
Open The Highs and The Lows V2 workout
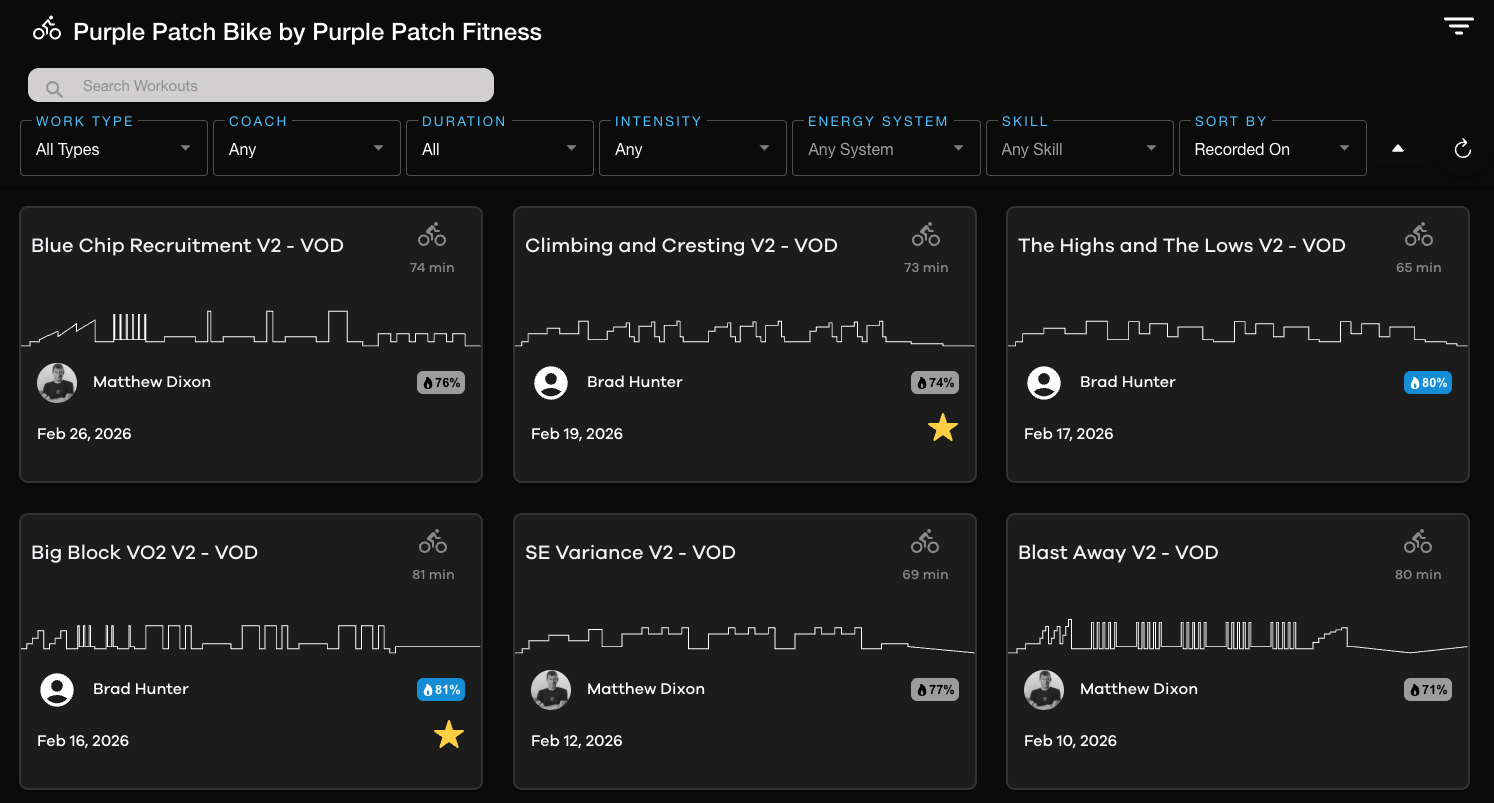click(1181, 245)
